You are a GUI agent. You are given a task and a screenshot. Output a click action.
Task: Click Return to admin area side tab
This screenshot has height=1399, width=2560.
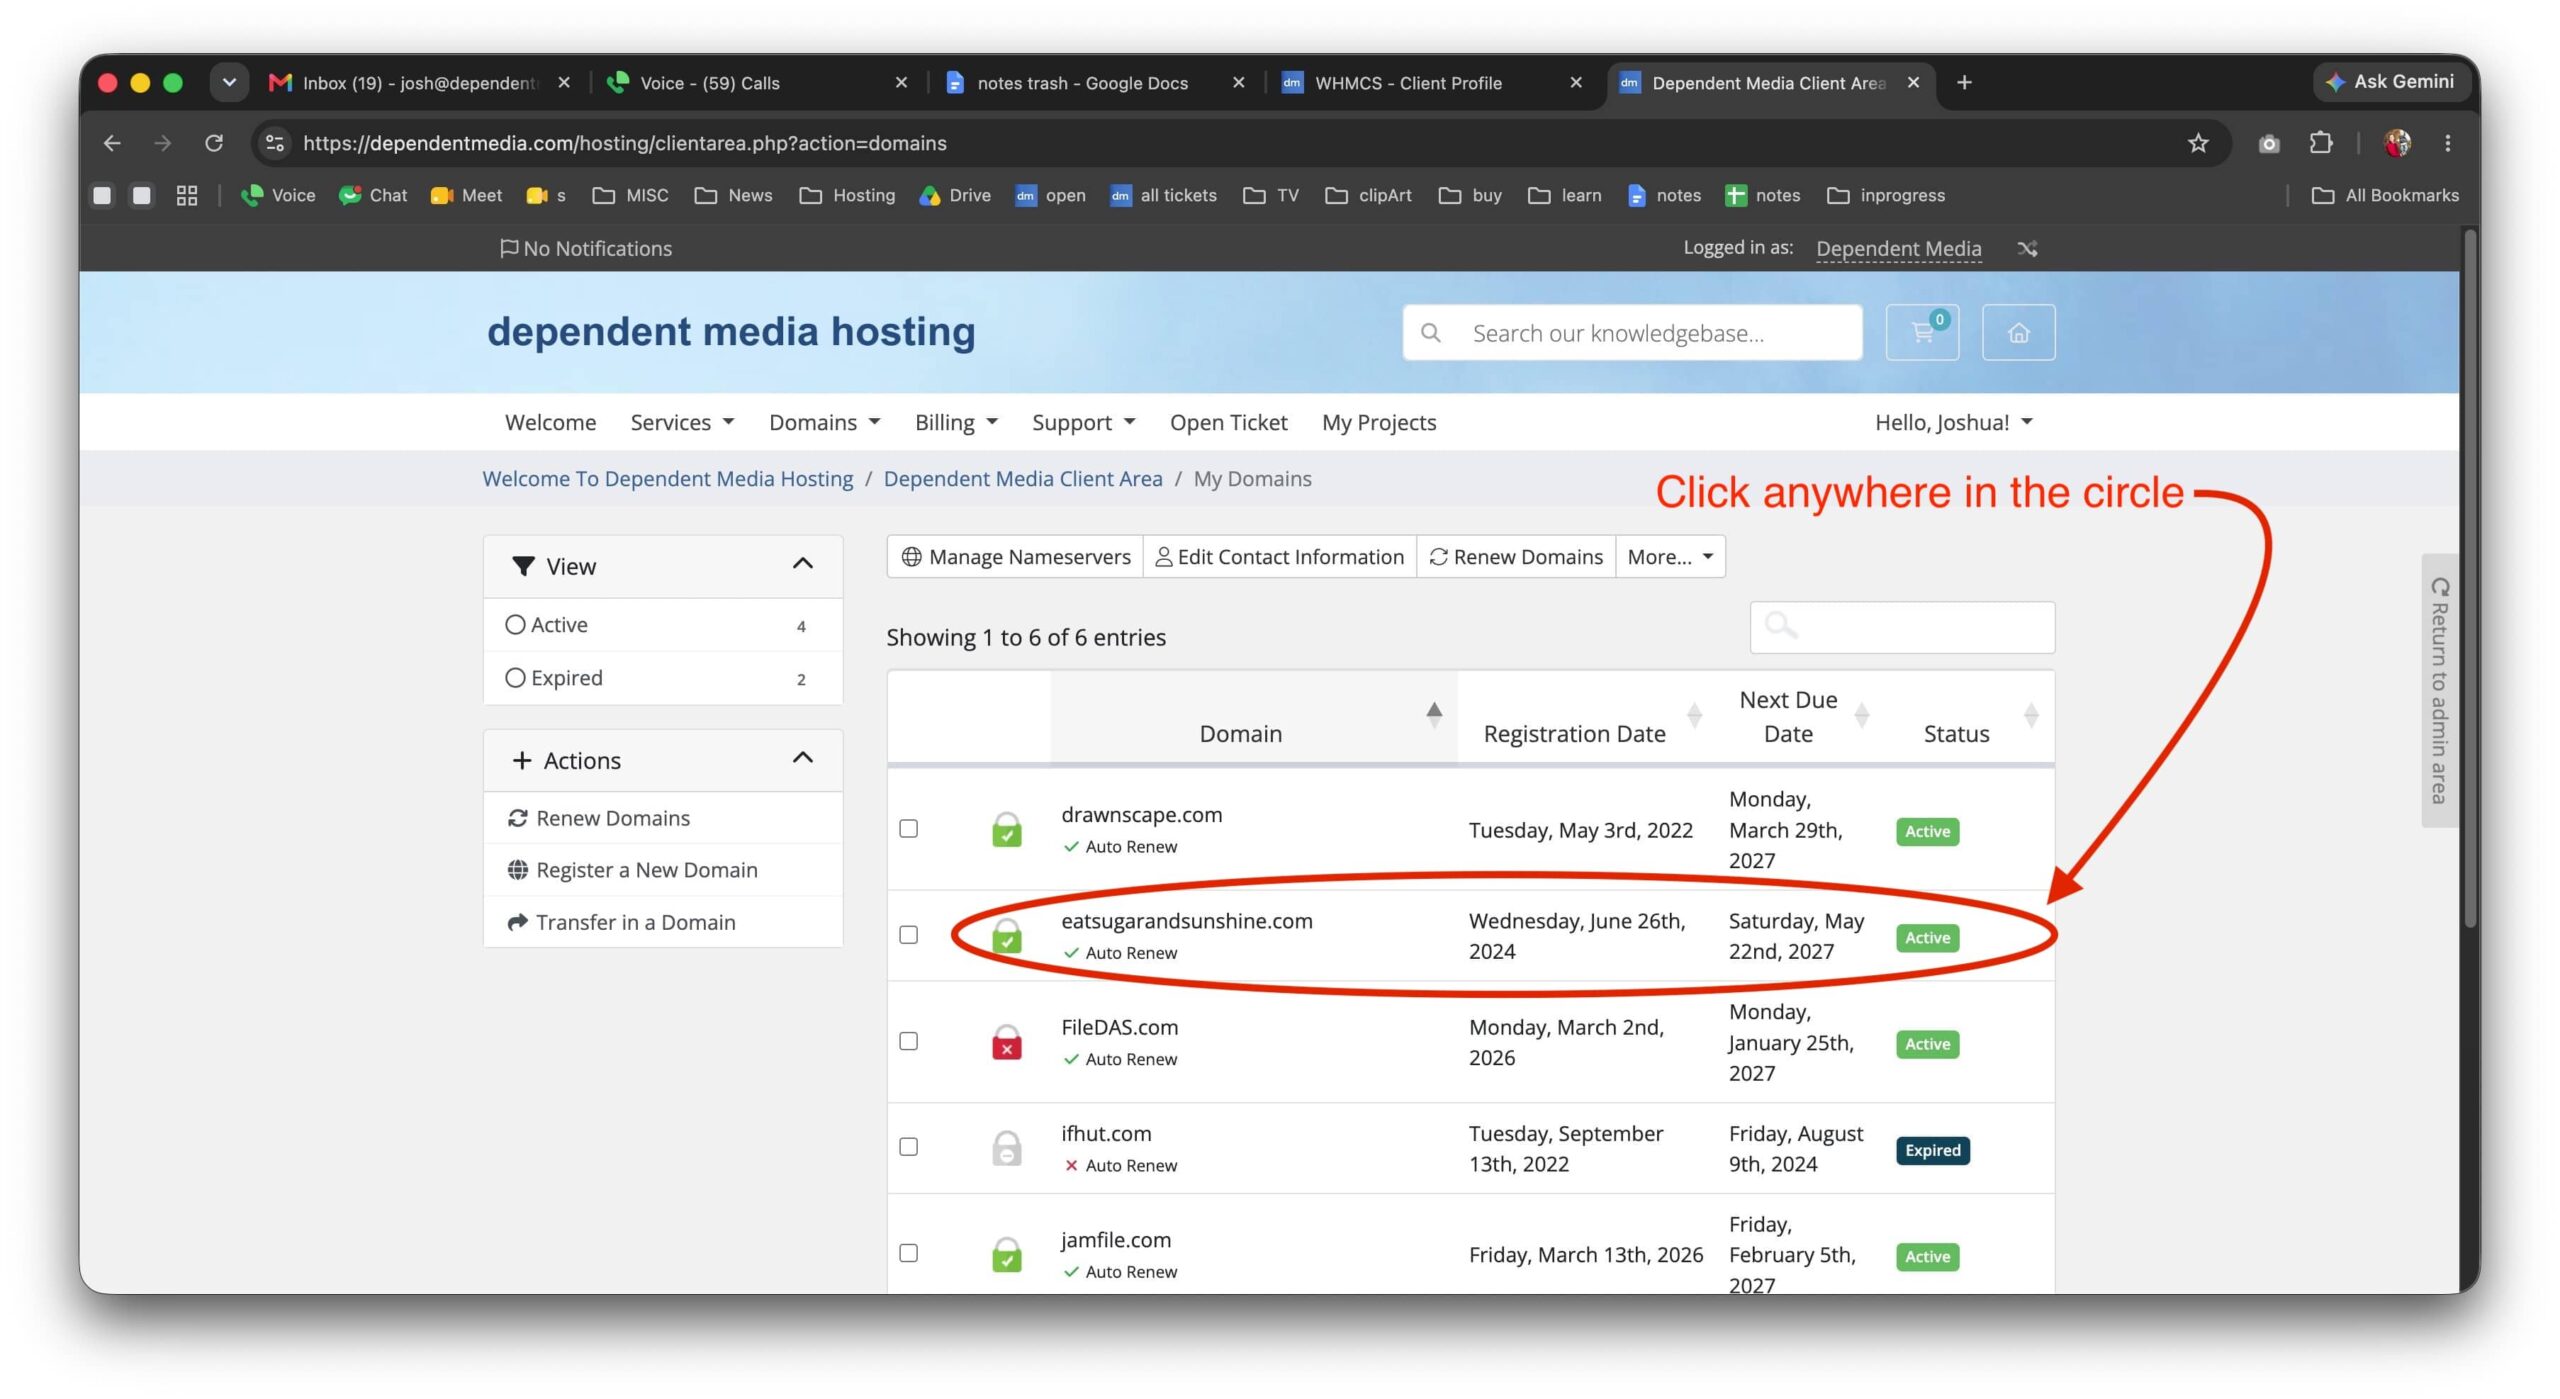point(2439,690)
